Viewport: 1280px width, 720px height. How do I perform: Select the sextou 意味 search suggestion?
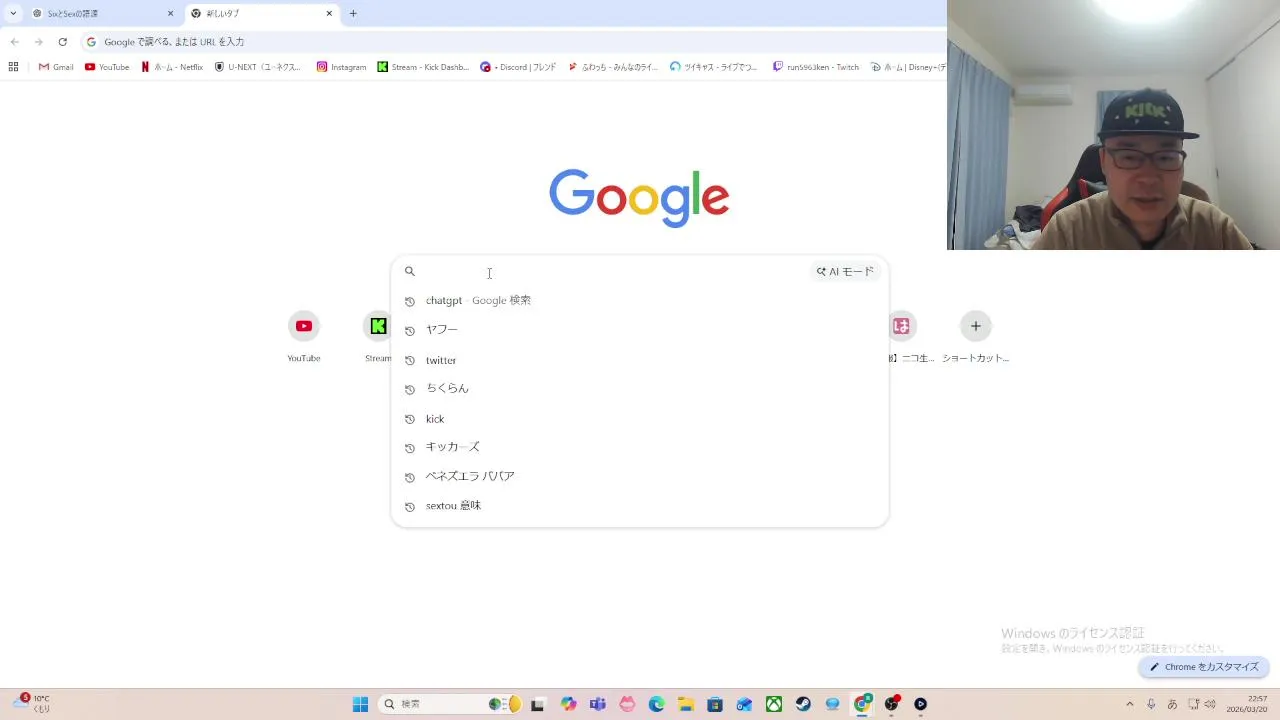640,506
